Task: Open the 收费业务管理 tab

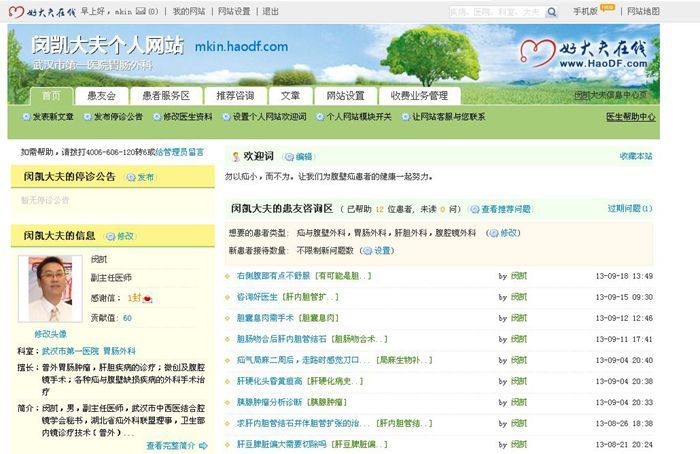Action: [x=419, y=96]
